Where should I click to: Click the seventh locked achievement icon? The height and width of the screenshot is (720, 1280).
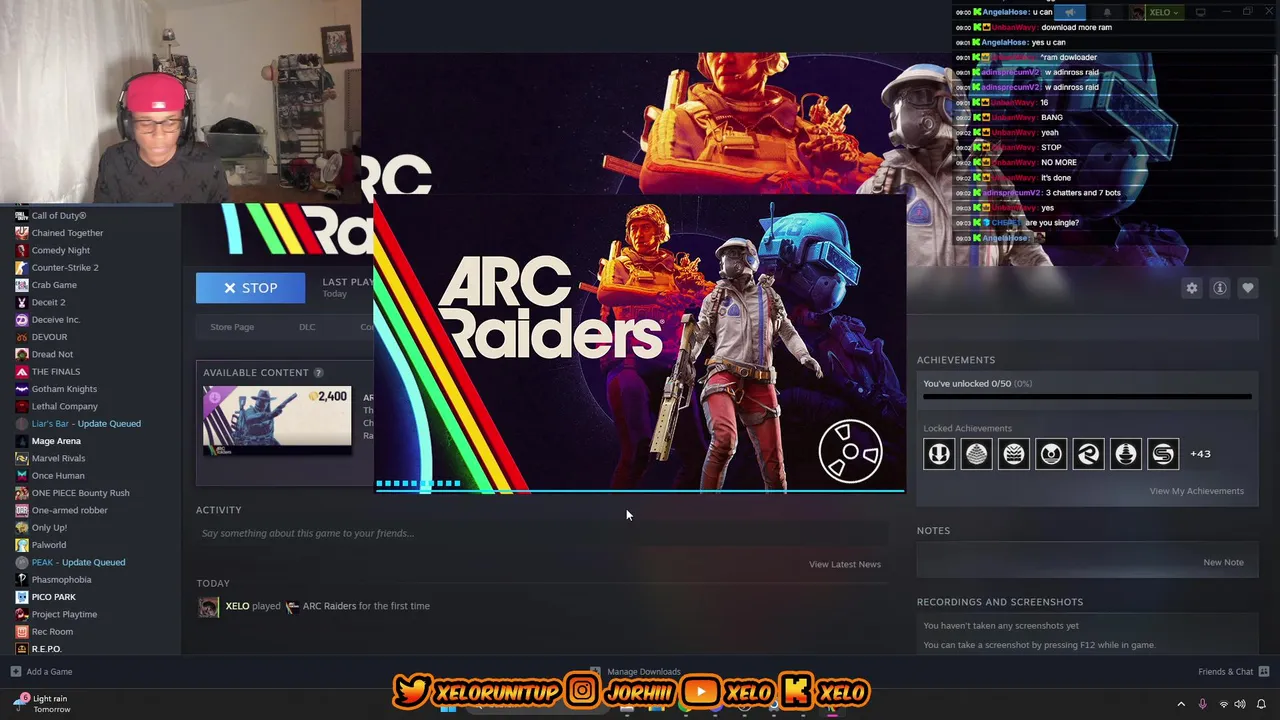point(1163,454)
